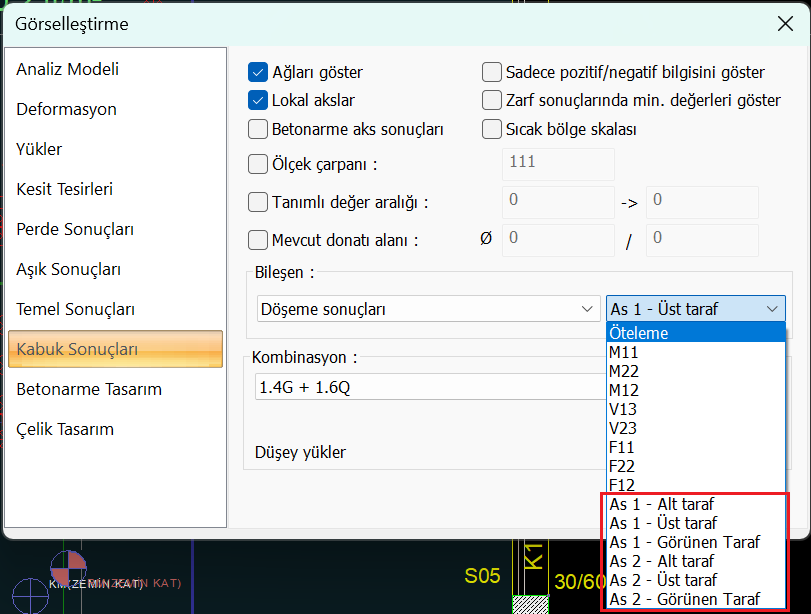This screenshot has width=811, height=614.
Task: Click the Mevcut donatı alanı diameter field
Action: coord(557,239)
